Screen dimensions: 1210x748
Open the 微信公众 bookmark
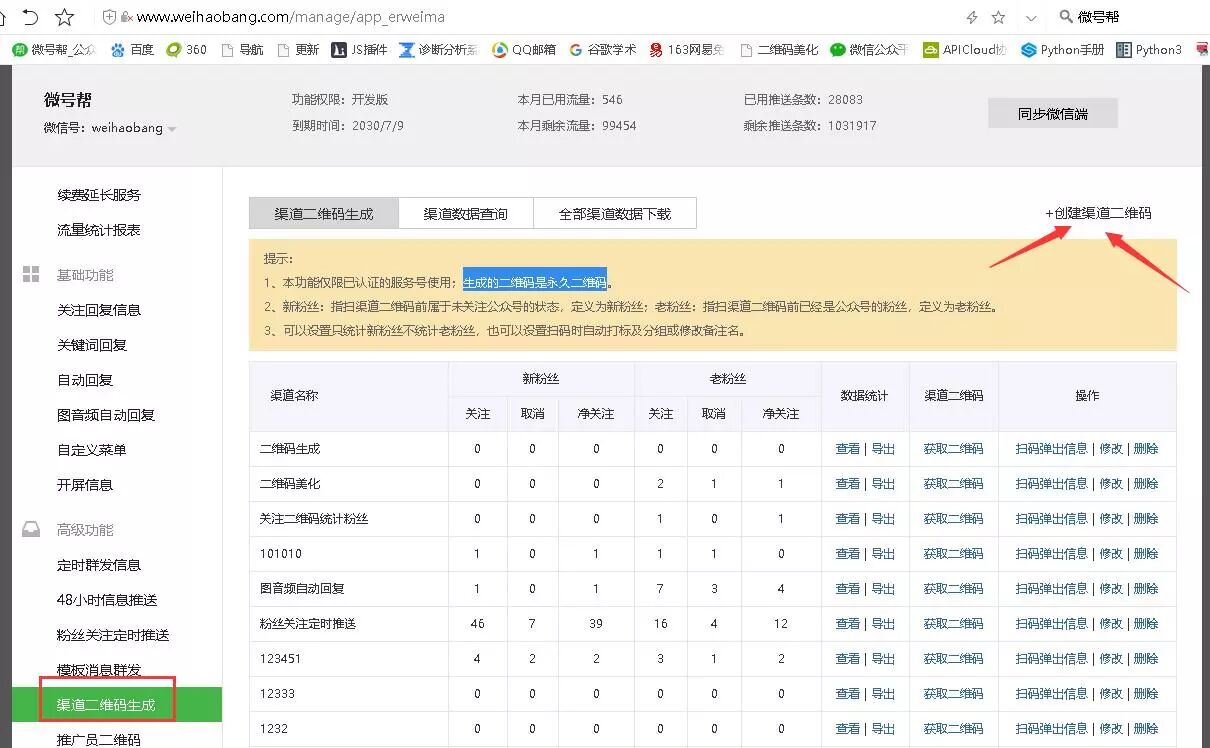click(x=869, y=49)
